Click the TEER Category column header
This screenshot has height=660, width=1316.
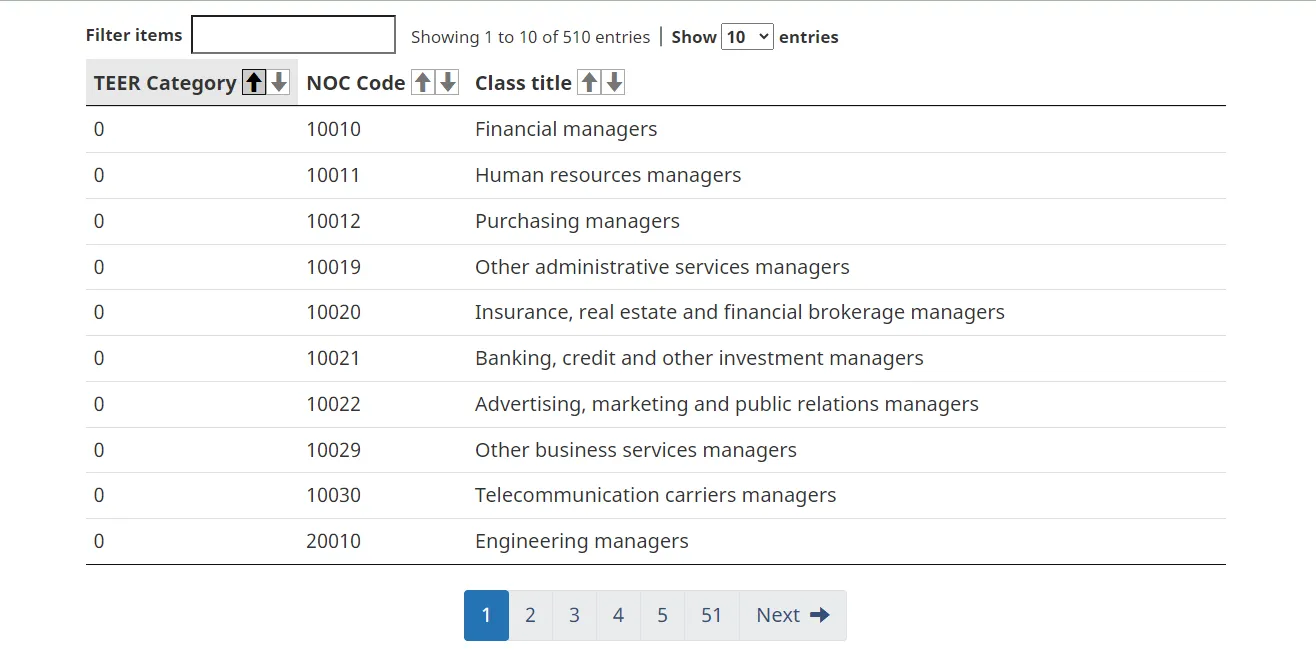(165, 83)
